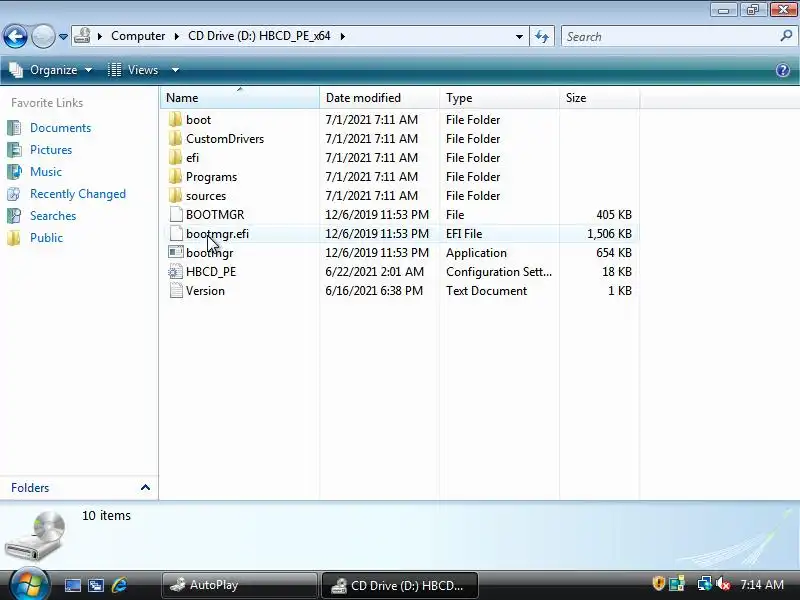Select the HBCD_PE configuration settings icon
The width and height of the screenshot is (800, 600).
[176, 271]
